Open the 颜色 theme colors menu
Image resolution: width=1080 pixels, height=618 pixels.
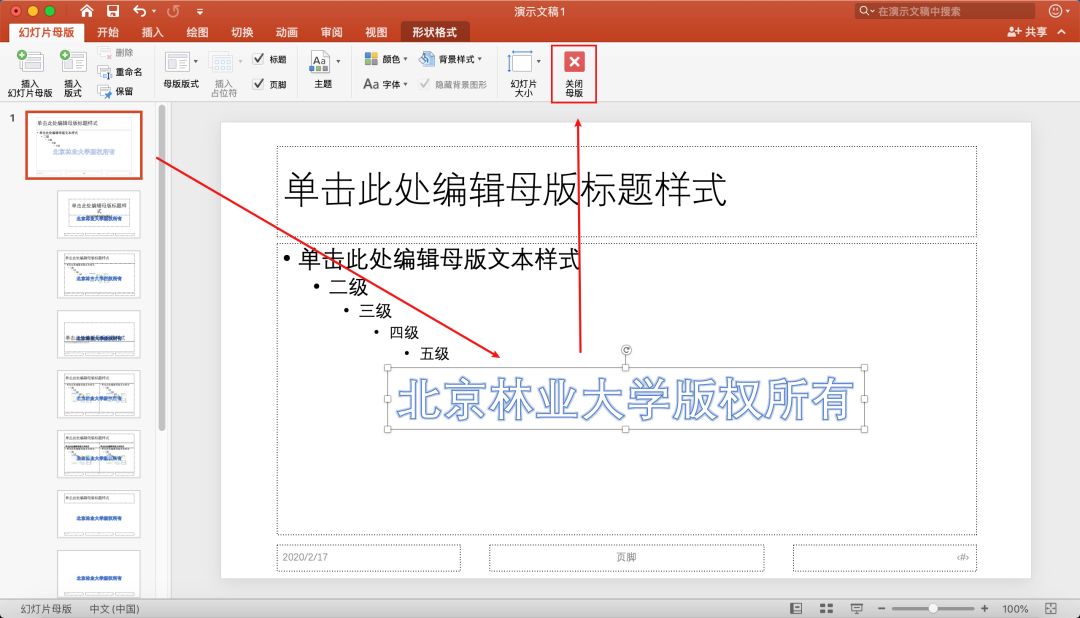tap(386, 59)
